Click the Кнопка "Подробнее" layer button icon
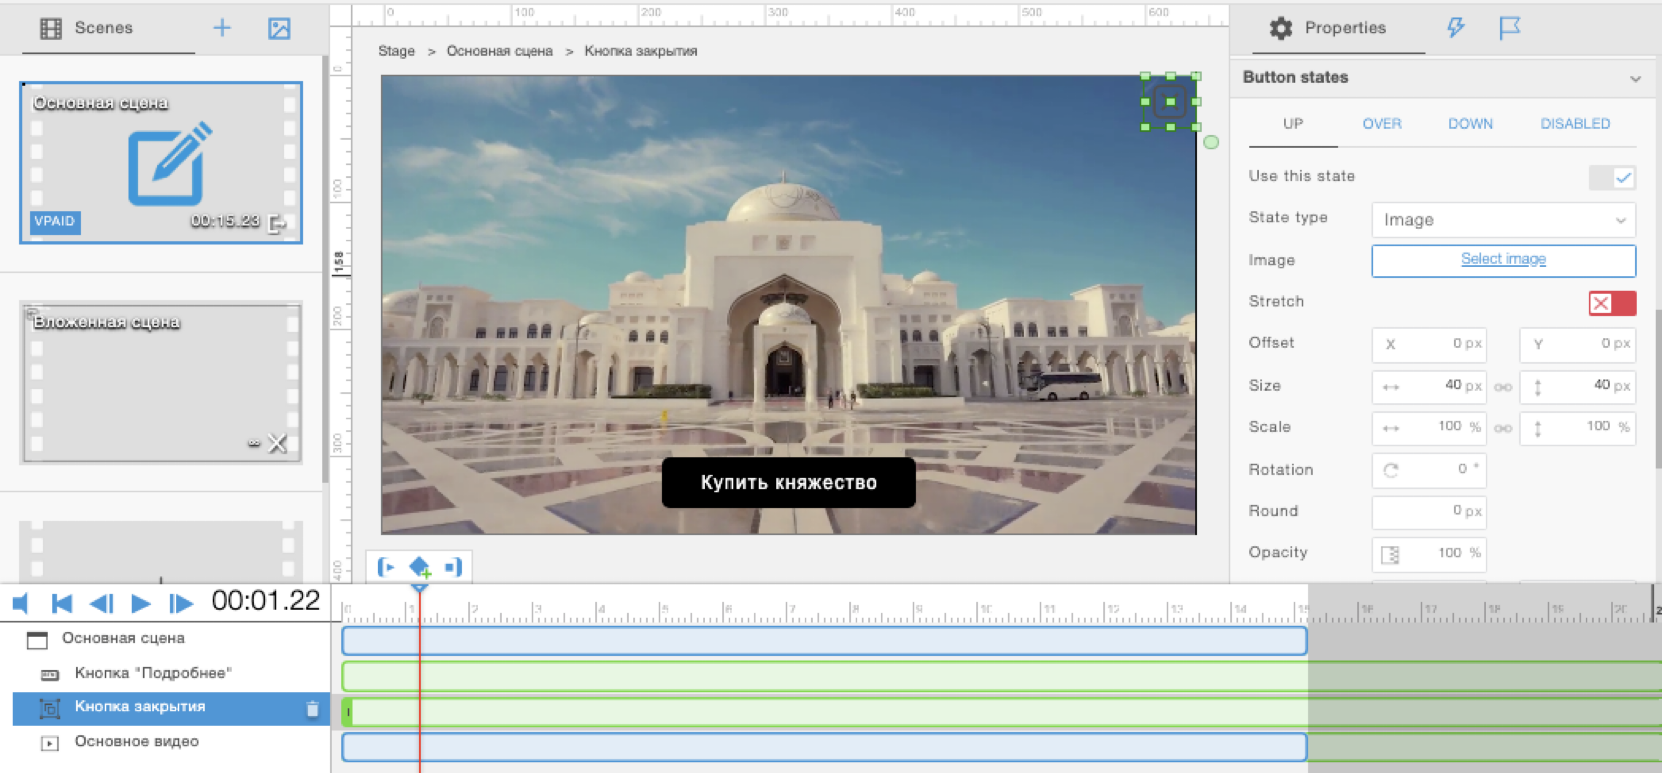The height and width of the screenshot is (774, 1662). click(49, 675)
